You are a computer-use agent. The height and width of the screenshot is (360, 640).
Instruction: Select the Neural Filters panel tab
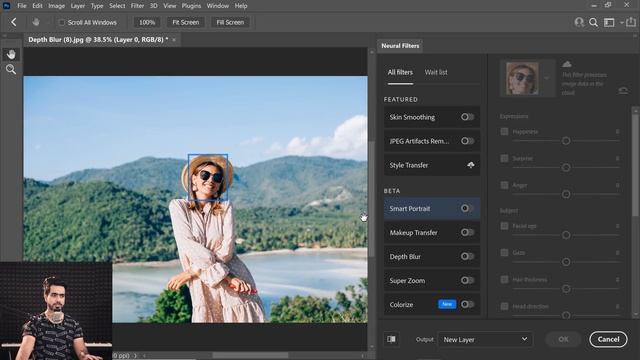(400, 46)
